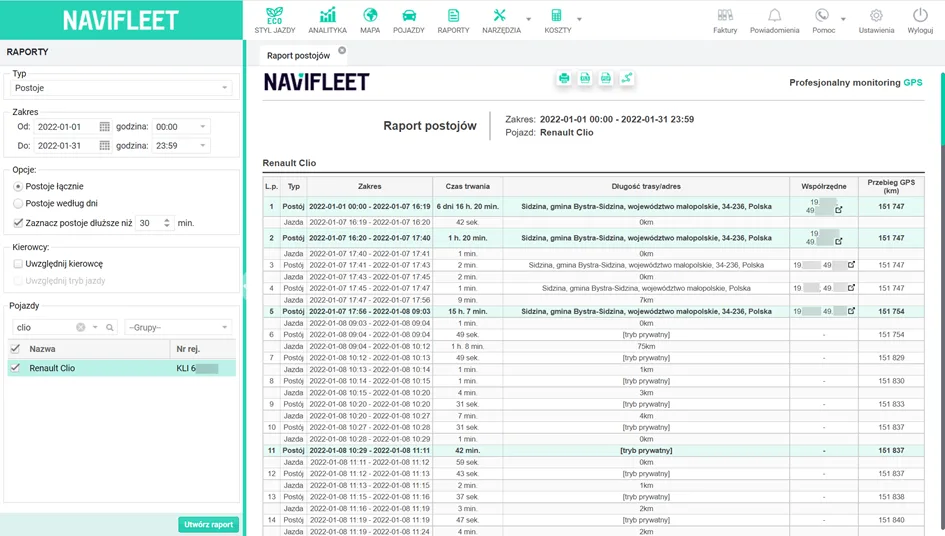945x536 pixels.
Task: Open search options arrow in vehicle filter
Action: pyautogui.click(x=95, y=327)
